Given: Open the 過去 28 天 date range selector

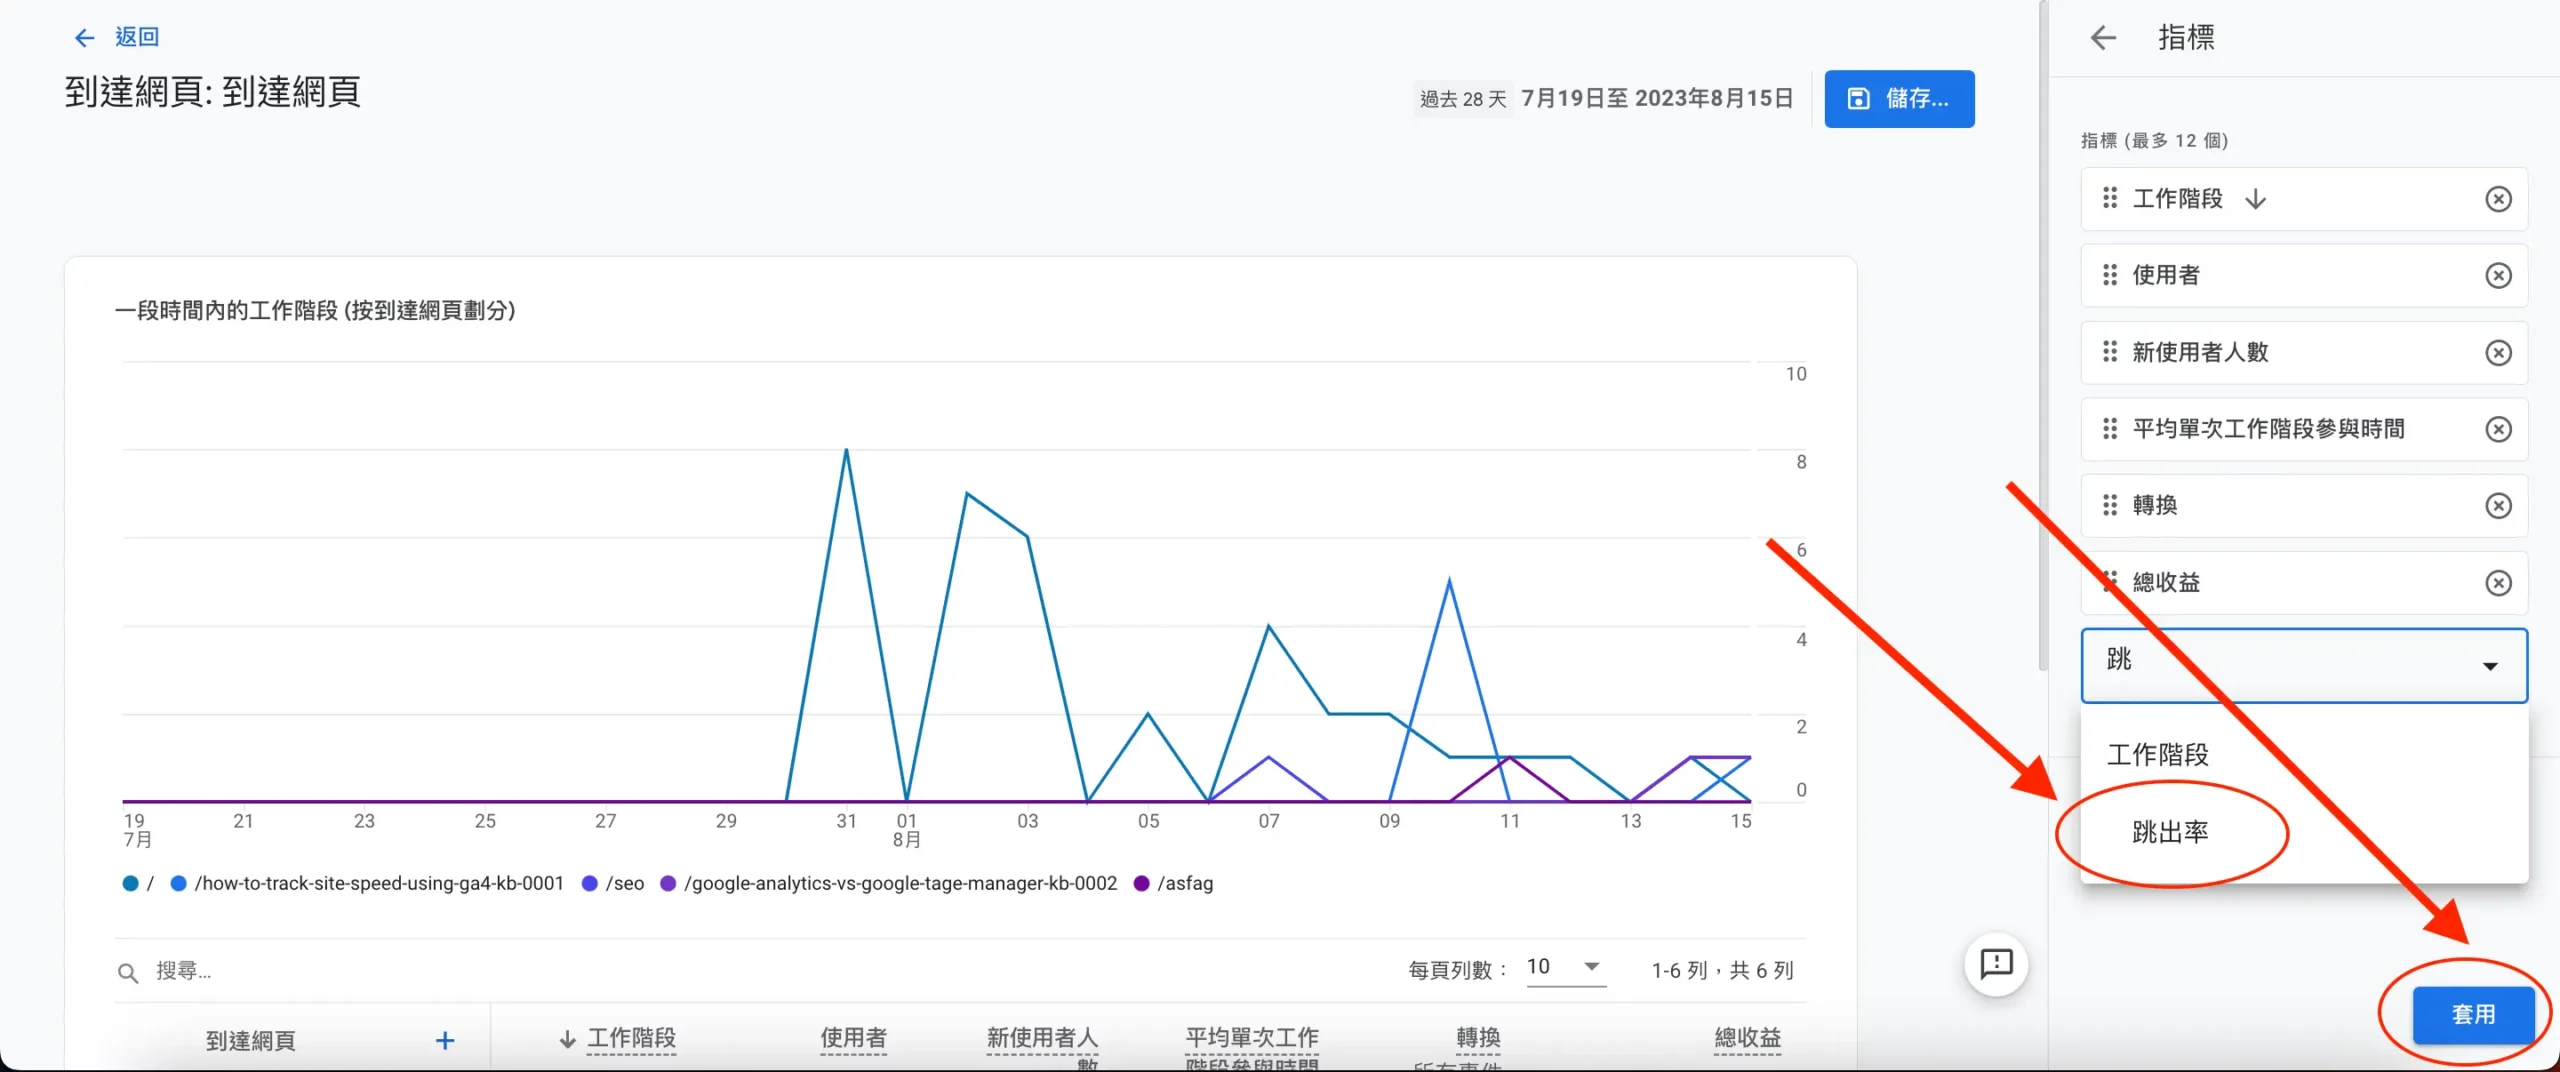Looking at the screenshot, I should pyautogui.click(x=1604, y=99).
